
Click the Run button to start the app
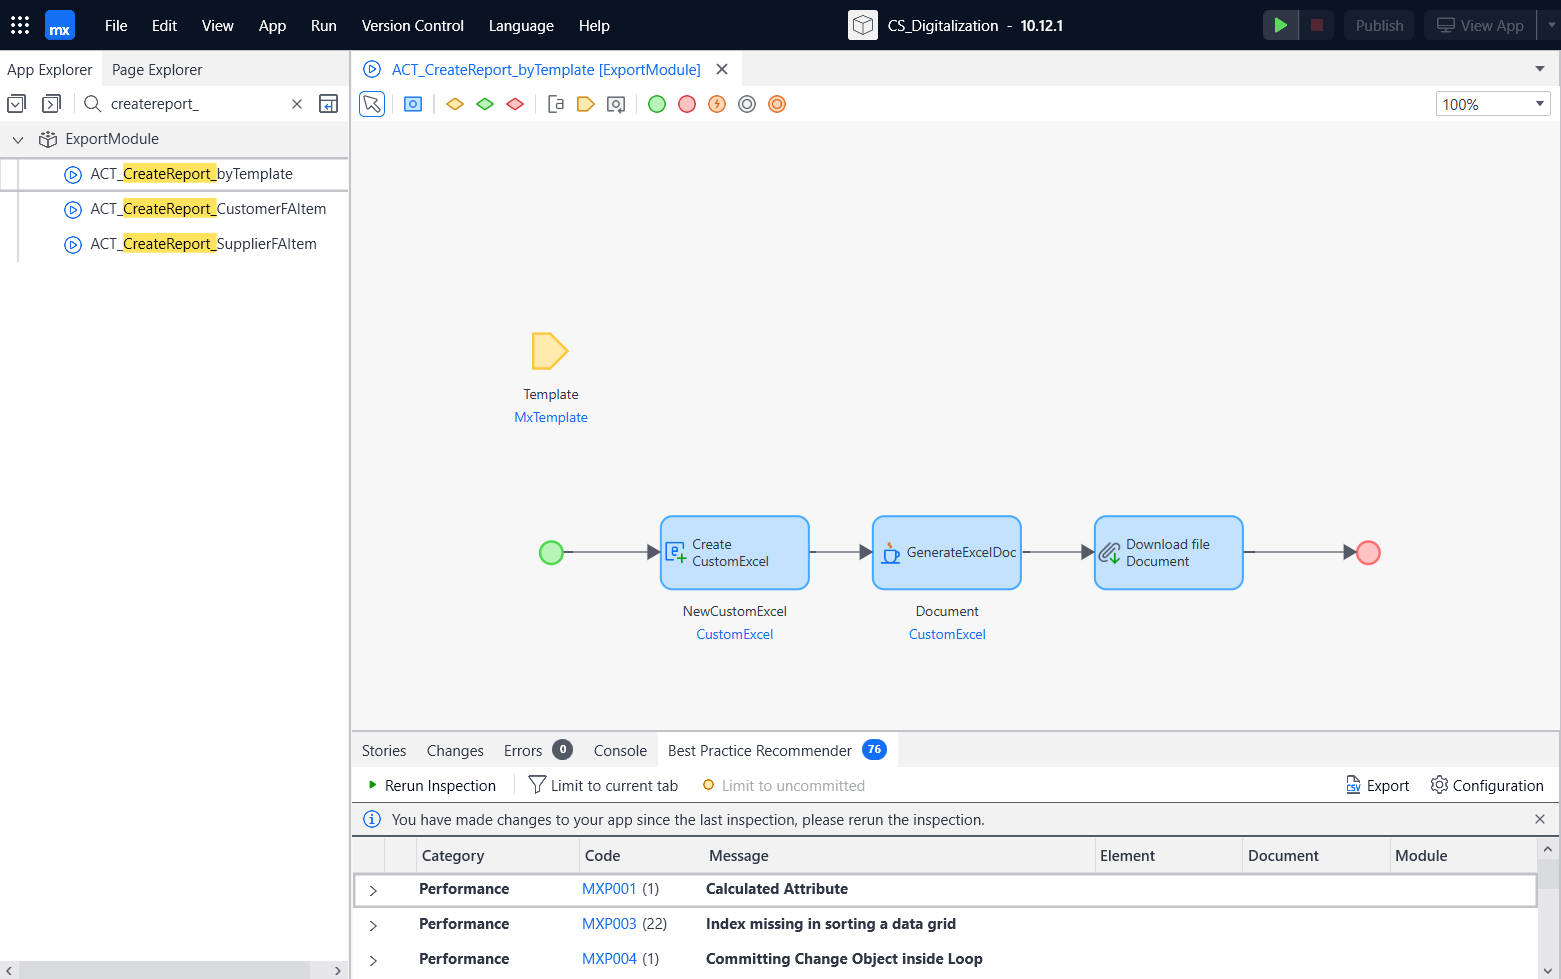tap(1280, 25)
